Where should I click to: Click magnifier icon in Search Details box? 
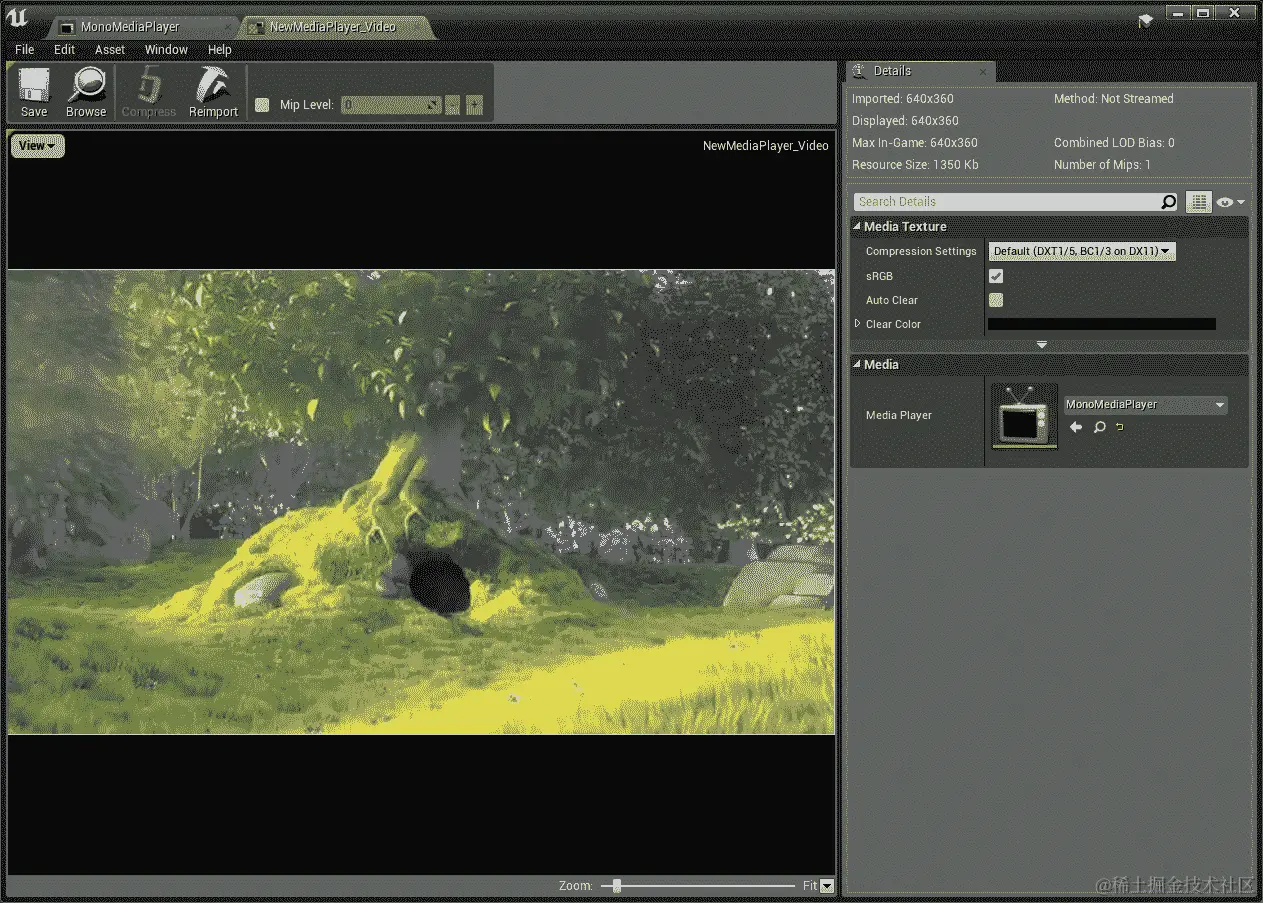tap(1168, 202)
